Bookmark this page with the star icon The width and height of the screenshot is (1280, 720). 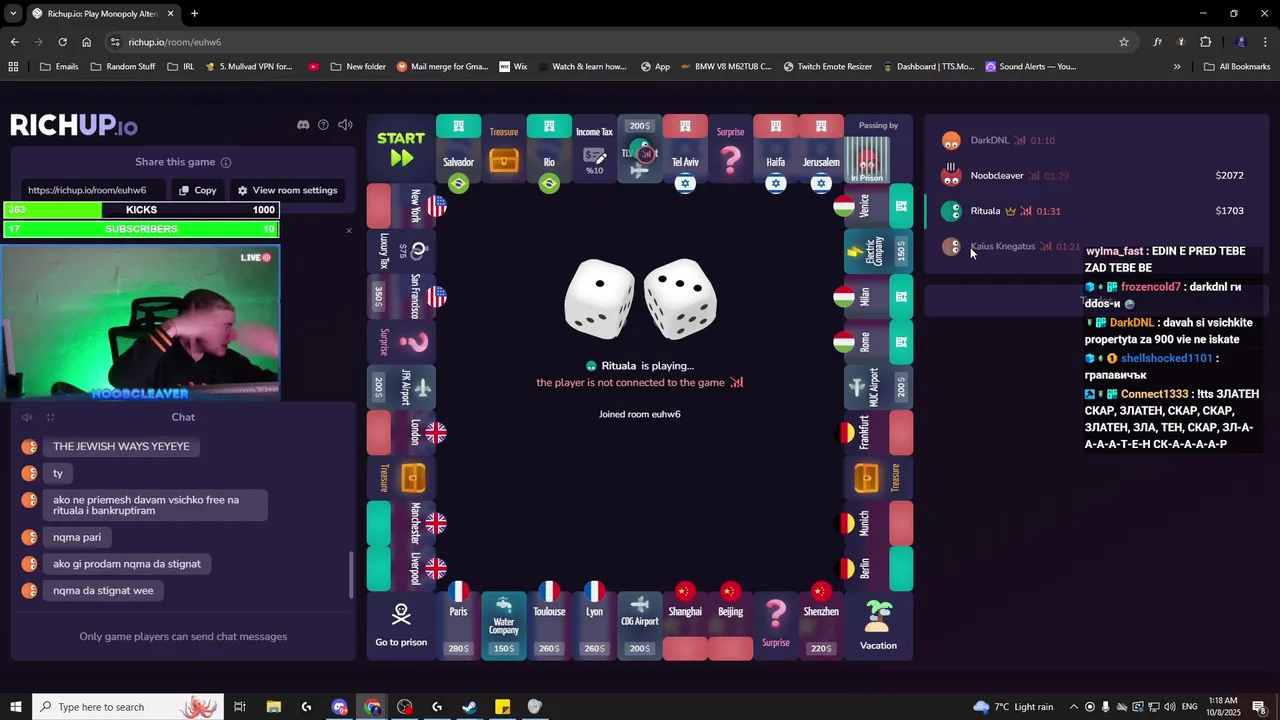1124,42
